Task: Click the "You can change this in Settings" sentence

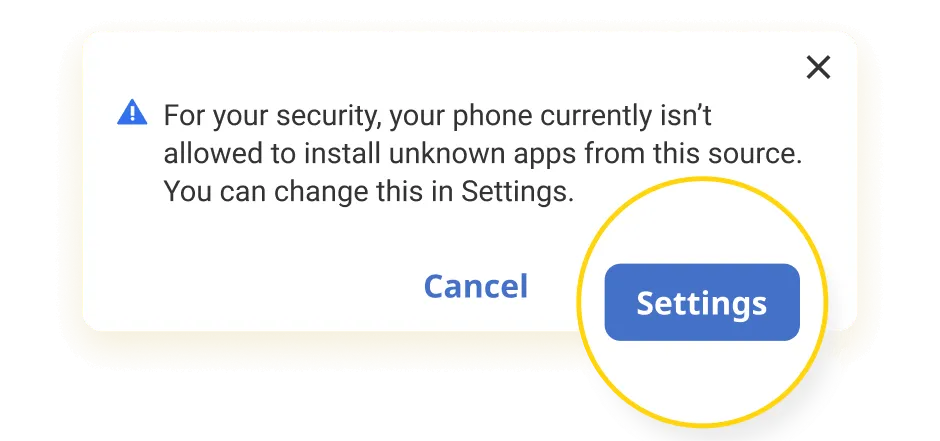Action: 369,192
